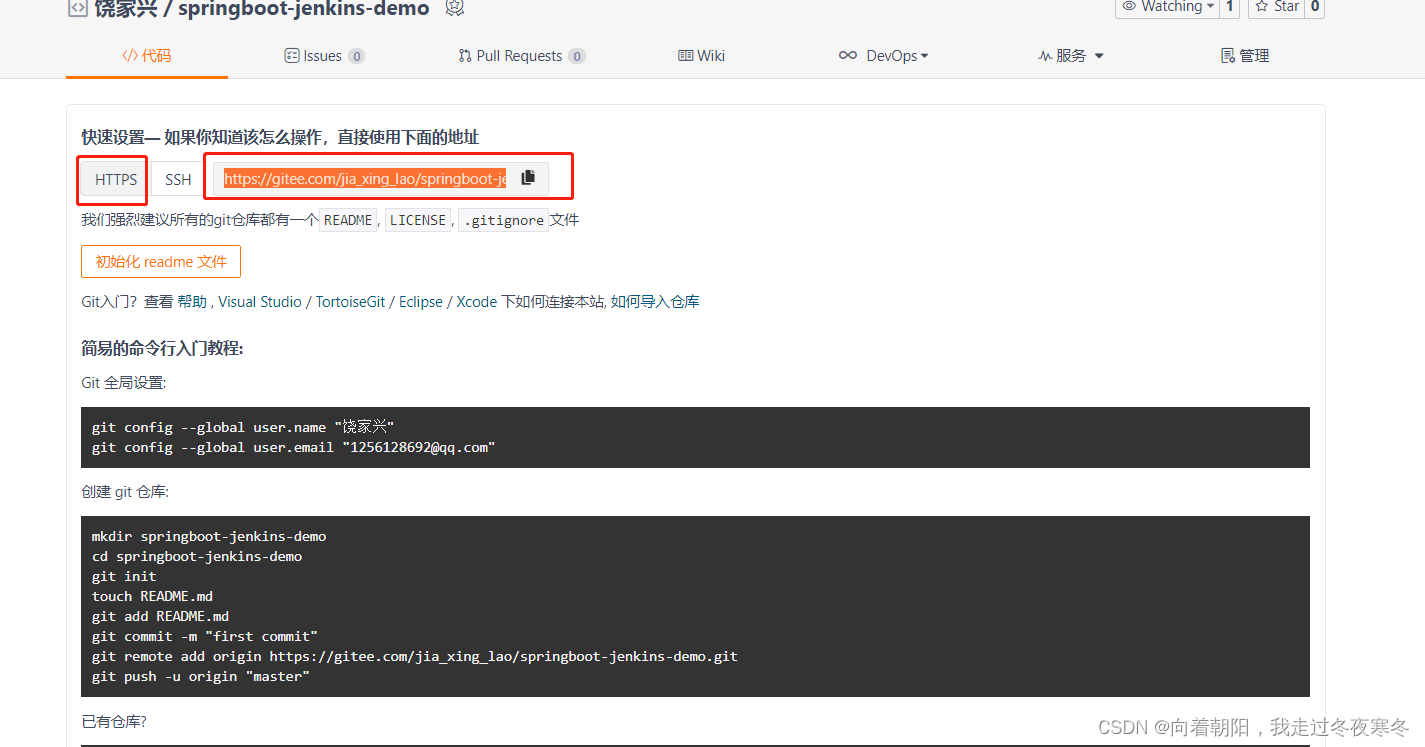Open the TortoiseGit link
Viewport: 1425px width, 747px height.
click(350, 302)
